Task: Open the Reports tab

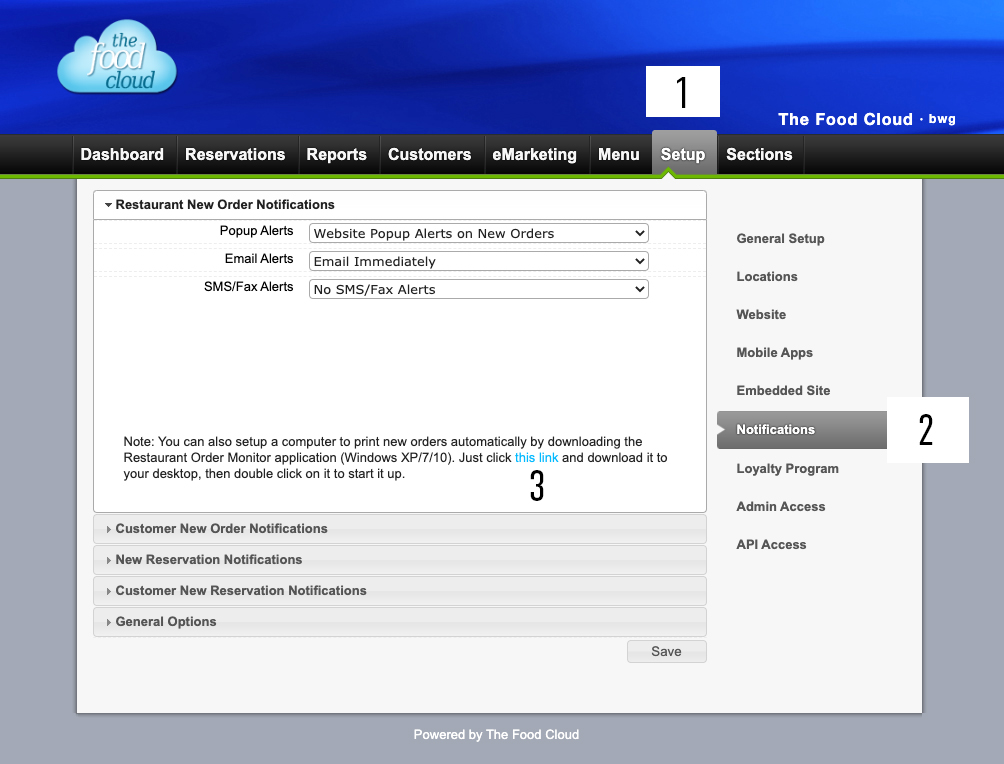Action: pyautogui.click(x=336, y=154)
